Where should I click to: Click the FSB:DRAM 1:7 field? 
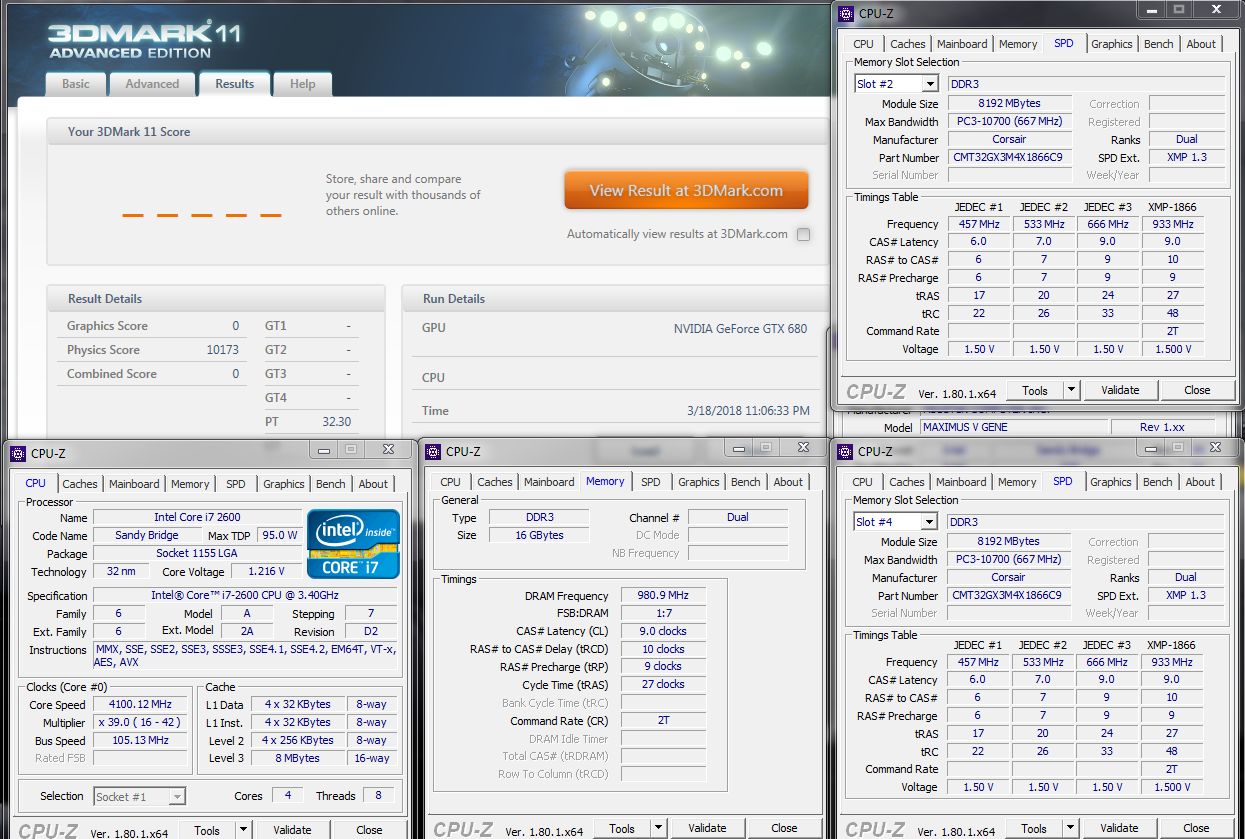pos(663,614)
